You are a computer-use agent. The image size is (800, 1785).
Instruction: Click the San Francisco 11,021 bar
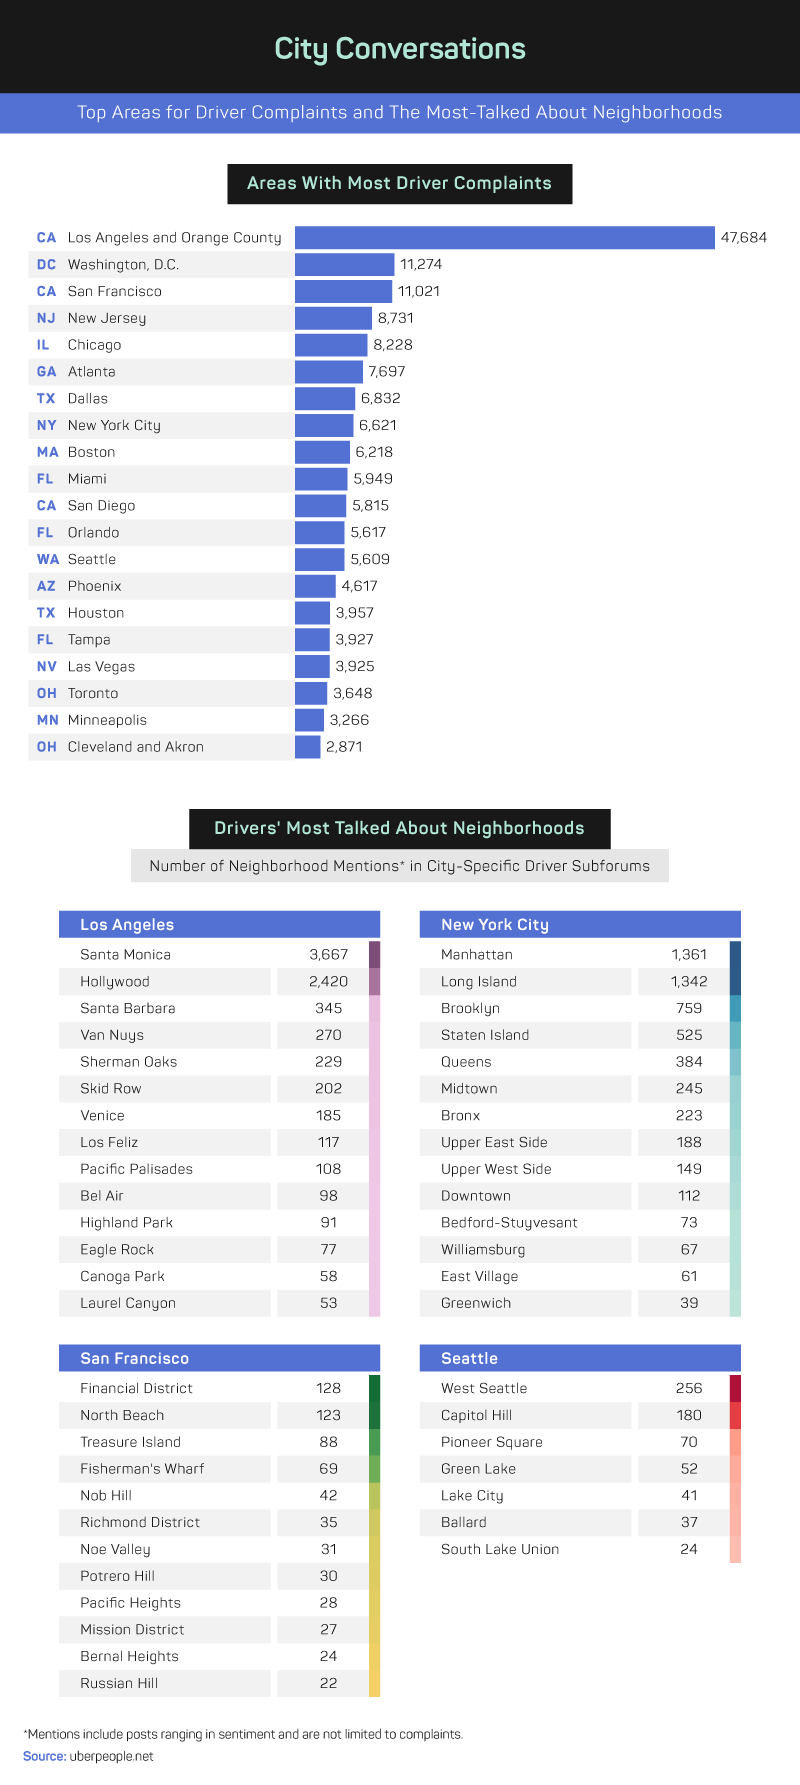point(343,292)
